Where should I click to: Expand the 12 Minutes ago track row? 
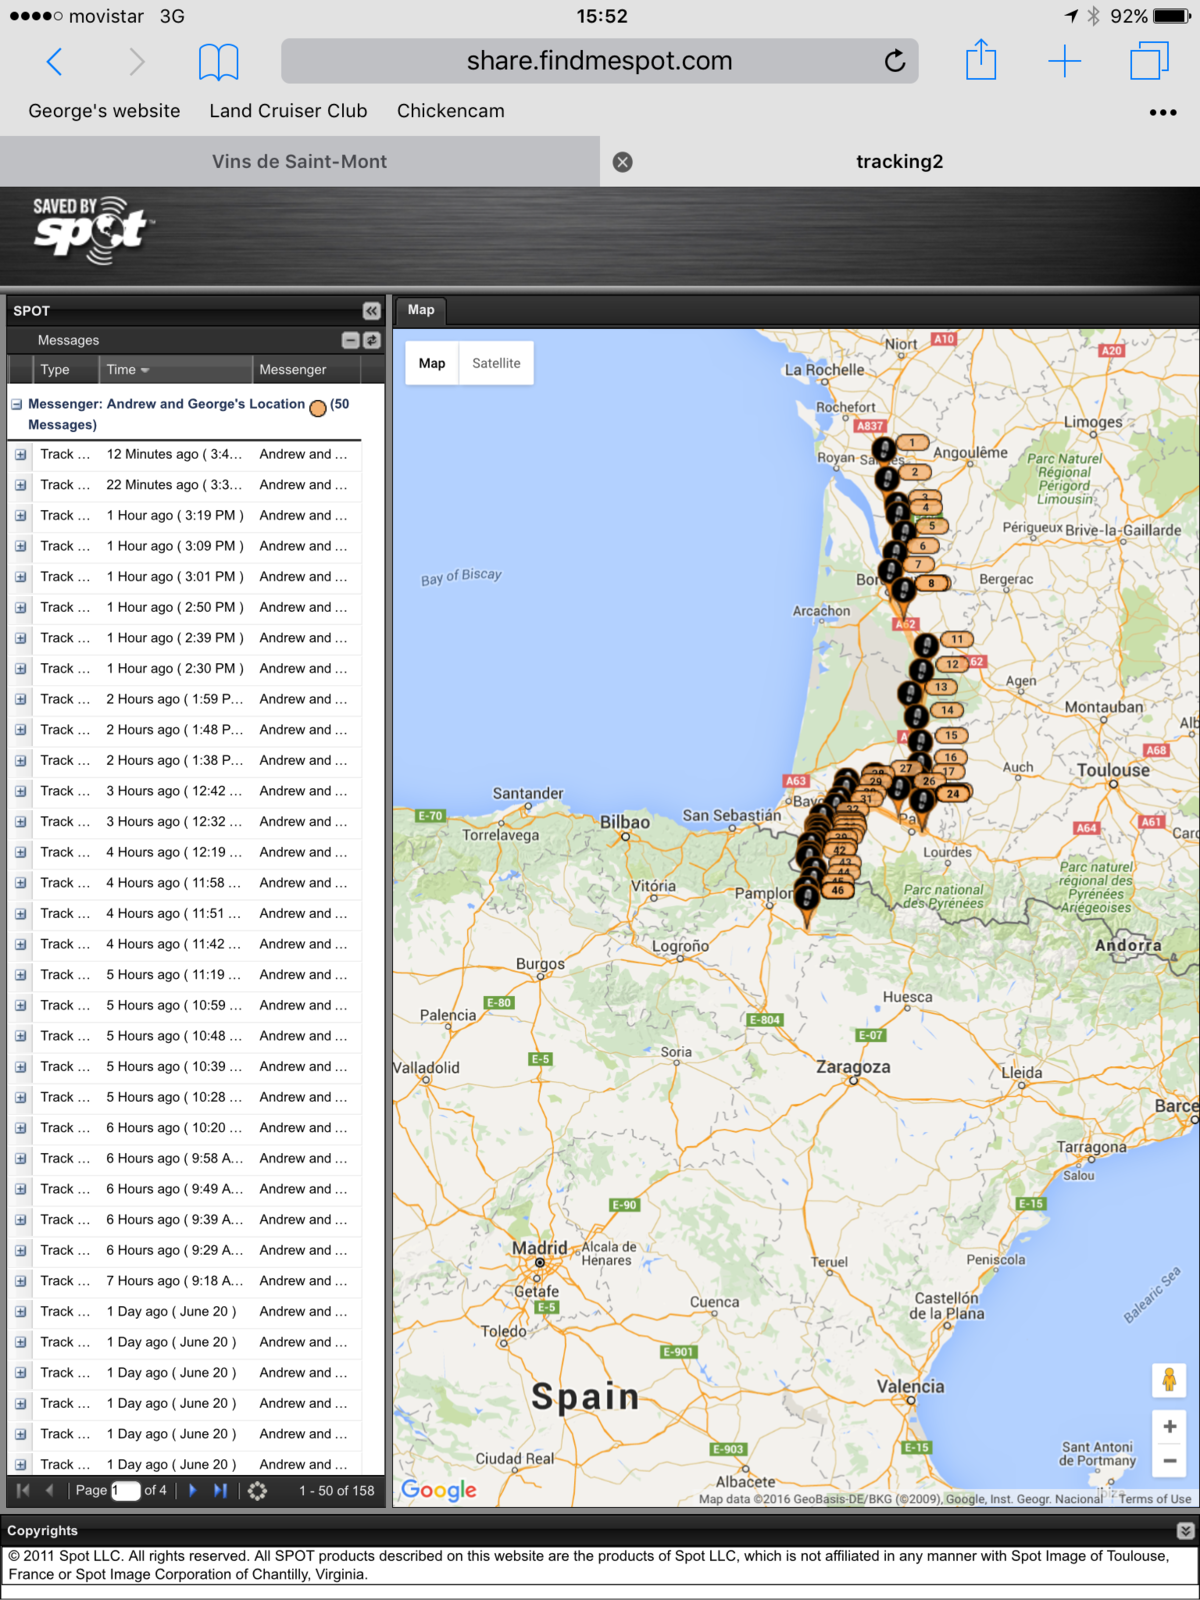20,455
